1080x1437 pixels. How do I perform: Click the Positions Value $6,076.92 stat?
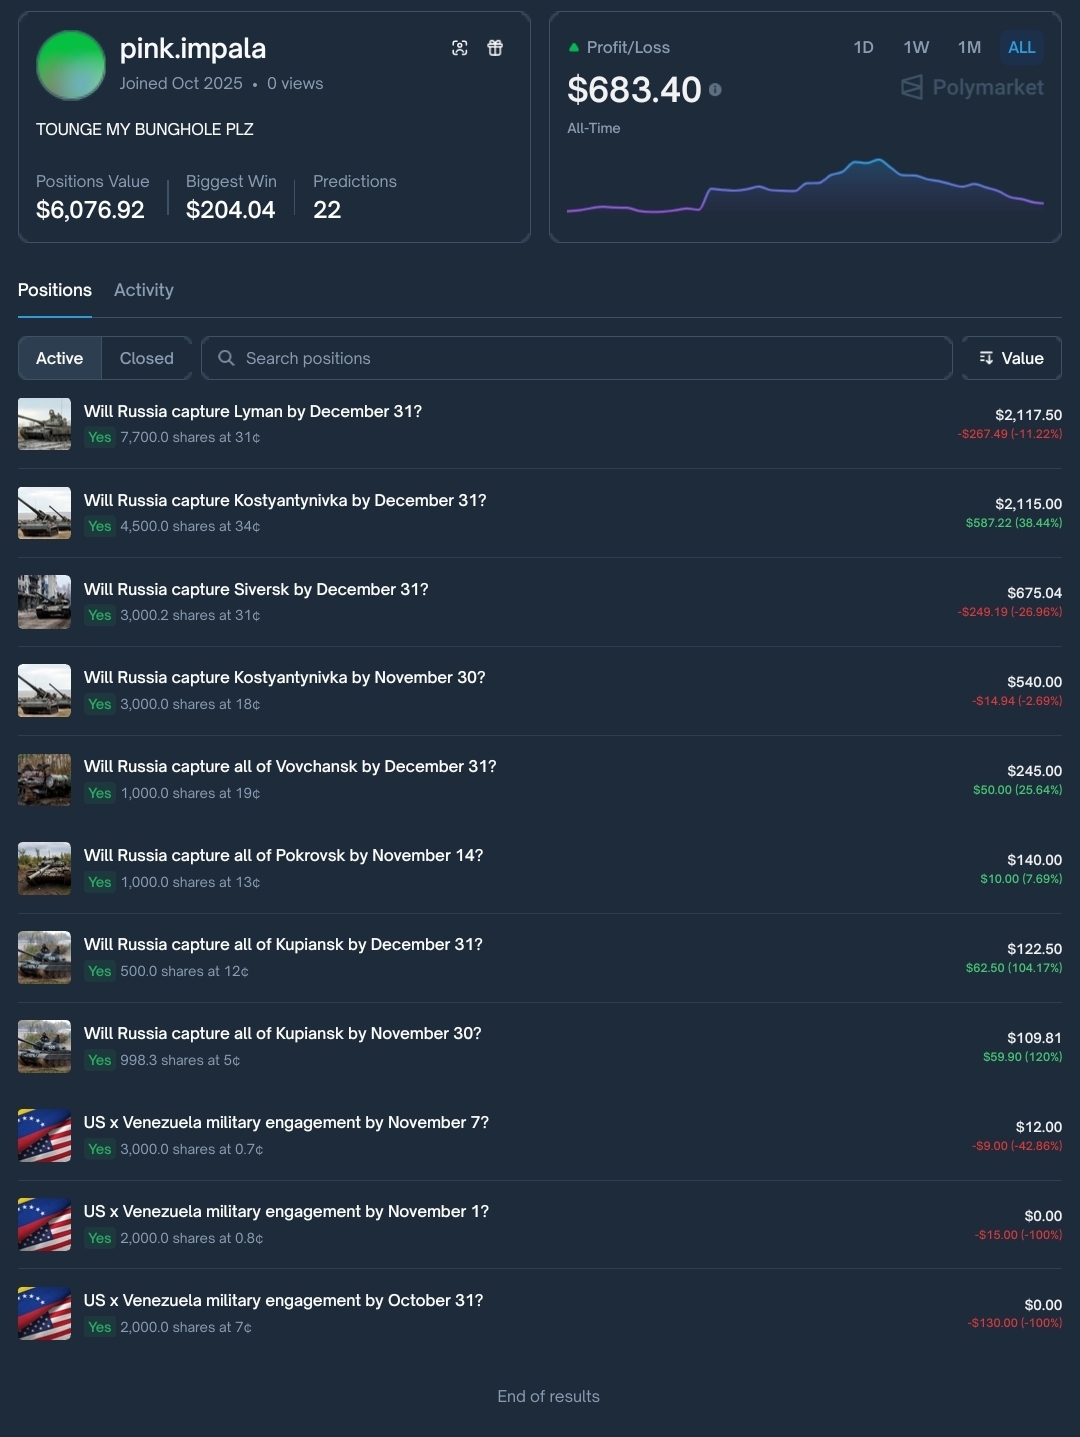pos(92,197)
